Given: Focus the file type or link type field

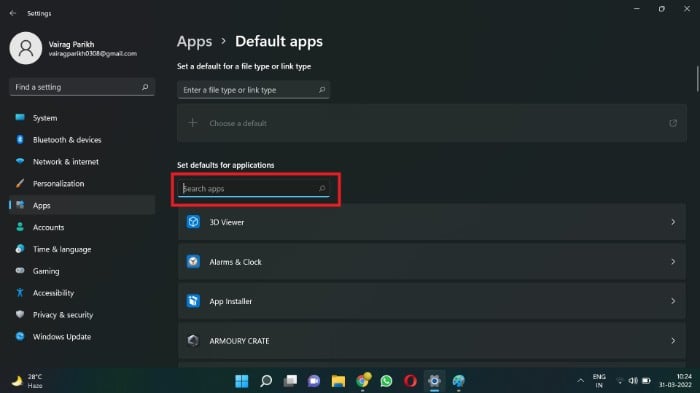Looking at the screenshot, I should point(253,90).
